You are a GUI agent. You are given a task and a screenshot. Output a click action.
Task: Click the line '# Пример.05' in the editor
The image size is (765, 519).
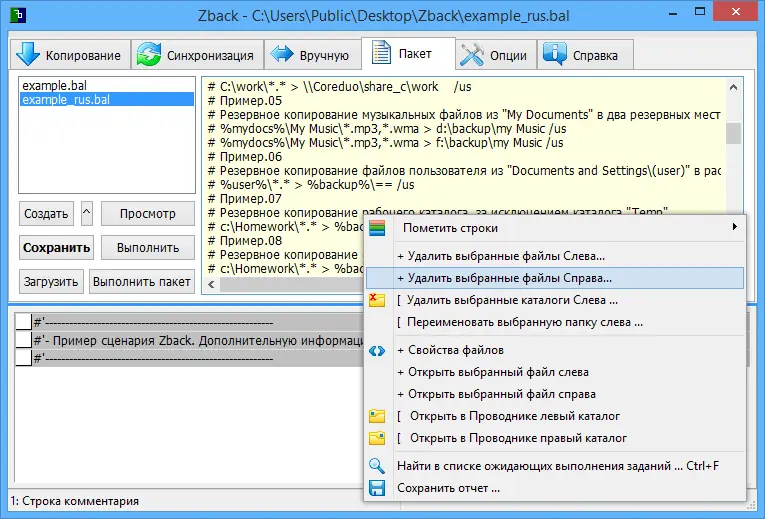(x=245, y=101)
